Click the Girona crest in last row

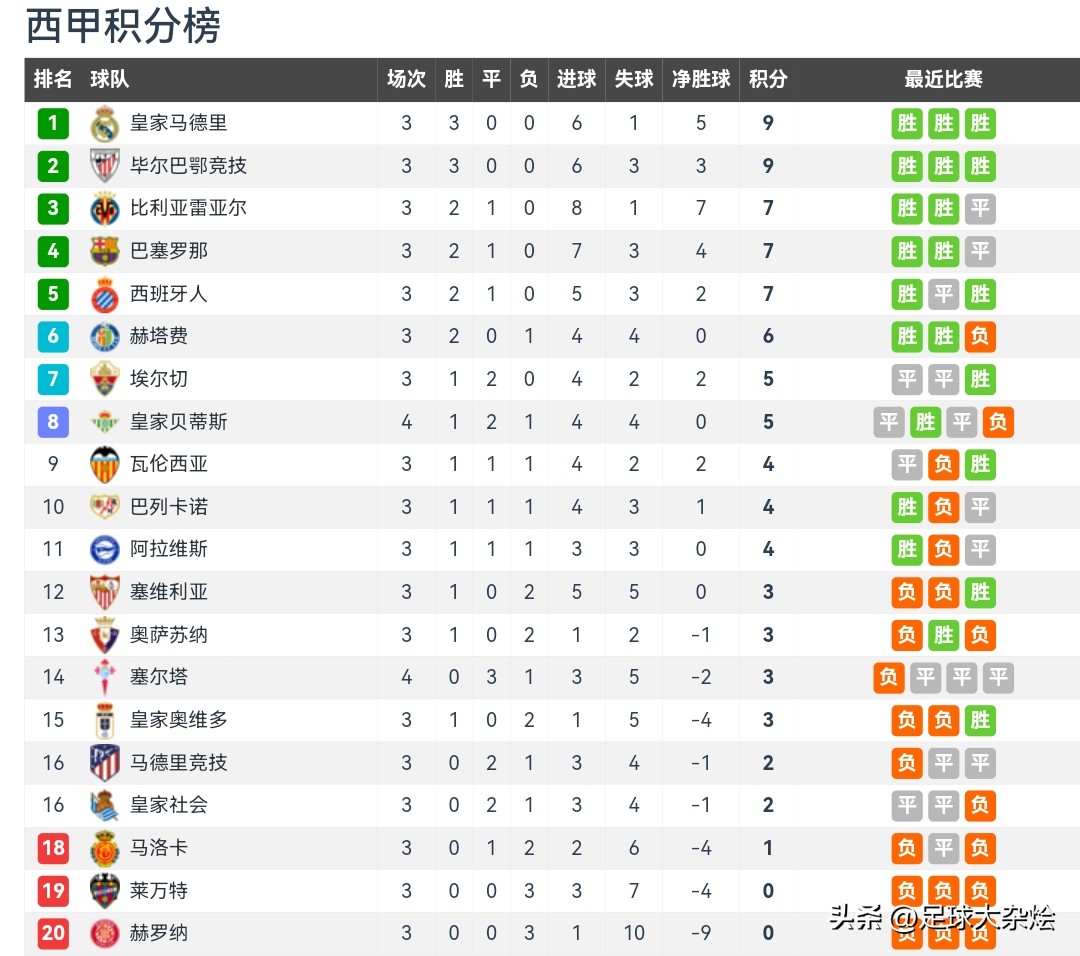click(105, 933)
